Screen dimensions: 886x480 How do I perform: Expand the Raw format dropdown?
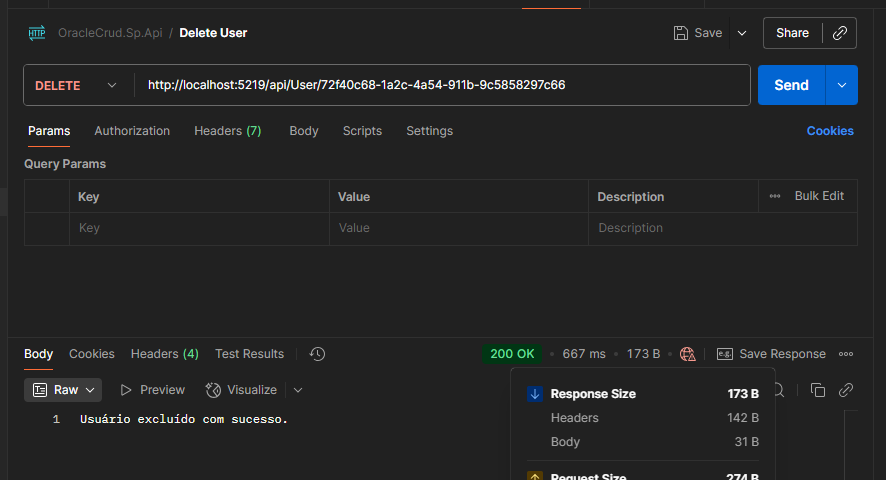[63, 390]
